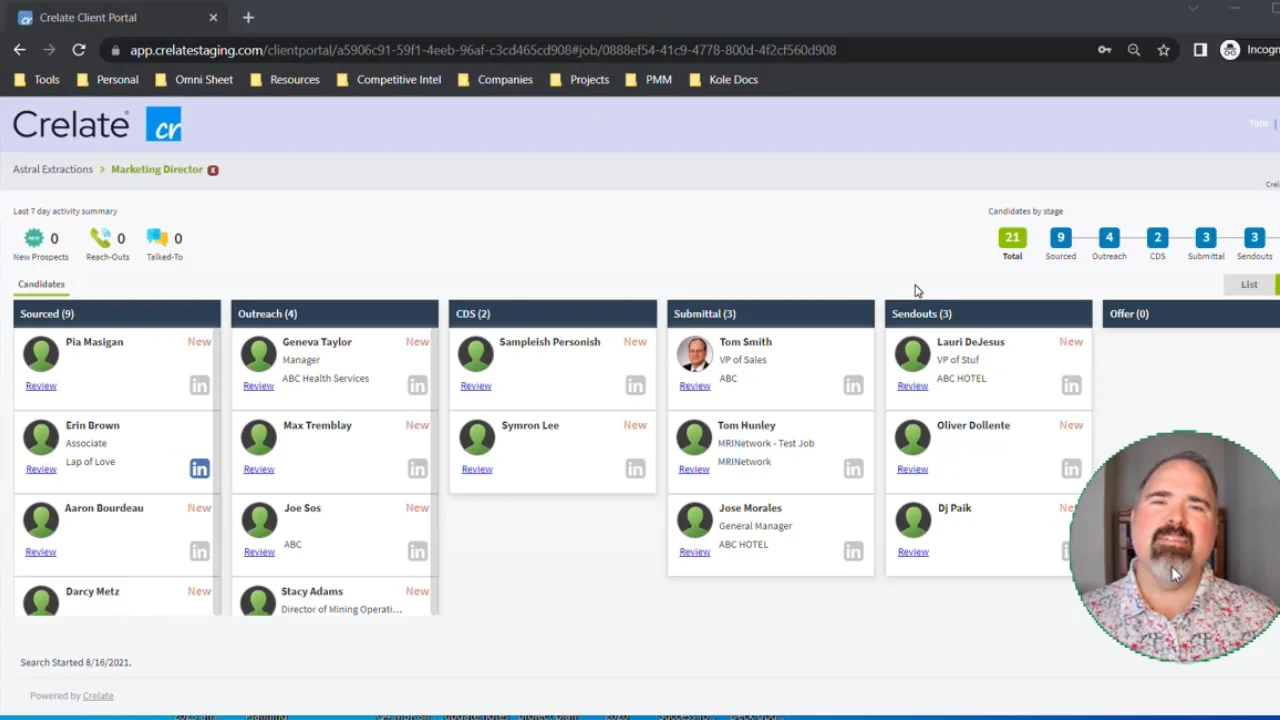This screenshot has width=1280, height=720.
Task: Select the CDS 2 stage badge
Action: coord(1157,238)
